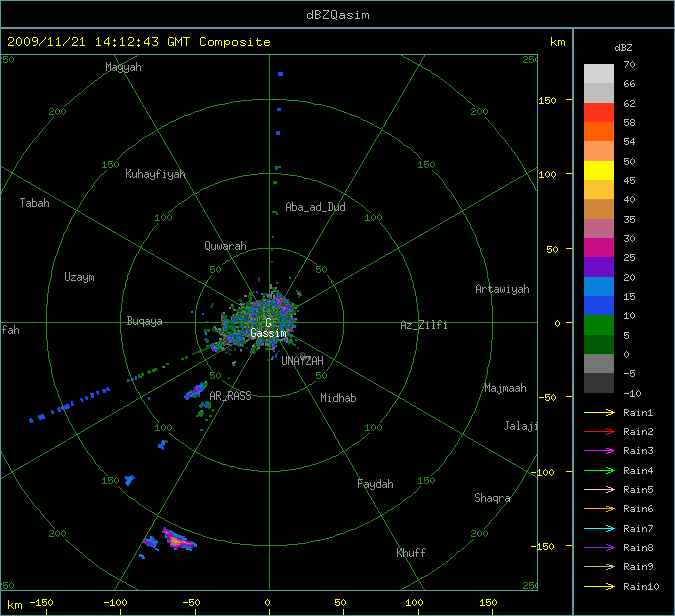This screenshot has height=616, width=675.
Task: Click the Az_Zilfi location label
Action: click(x=424, y=325)
